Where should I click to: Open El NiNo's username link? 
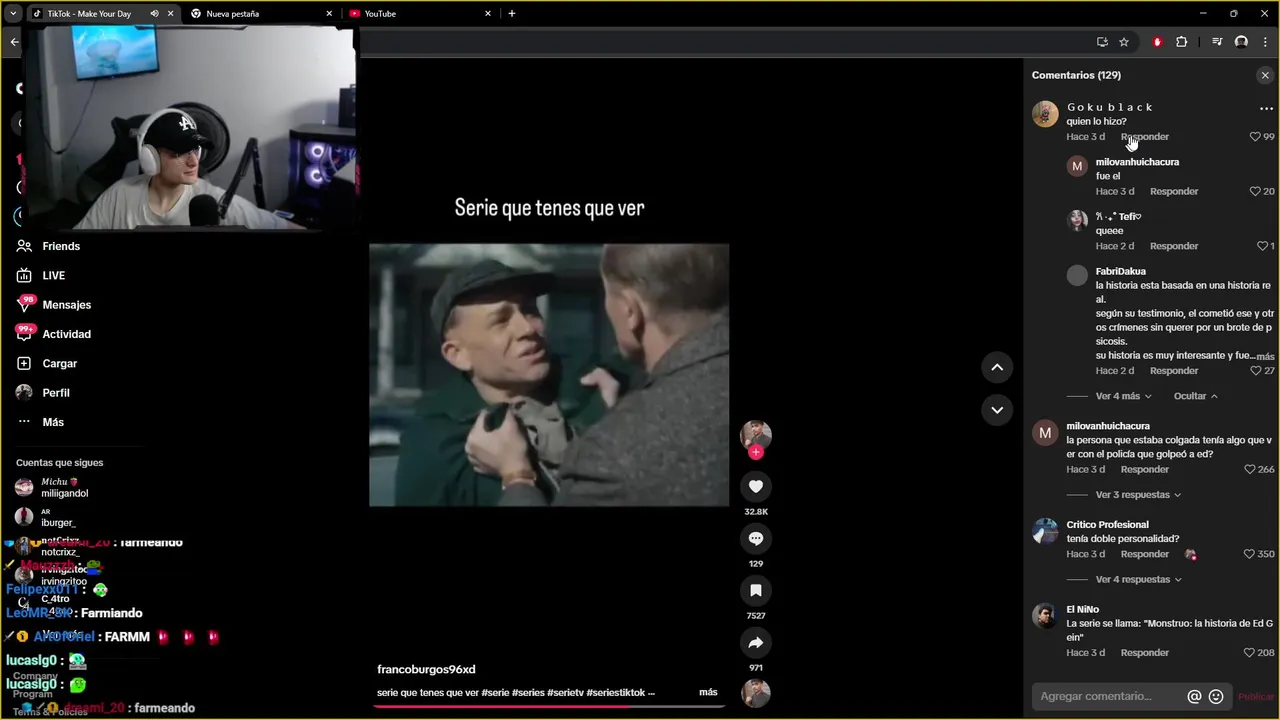[x=1082, y=609]
